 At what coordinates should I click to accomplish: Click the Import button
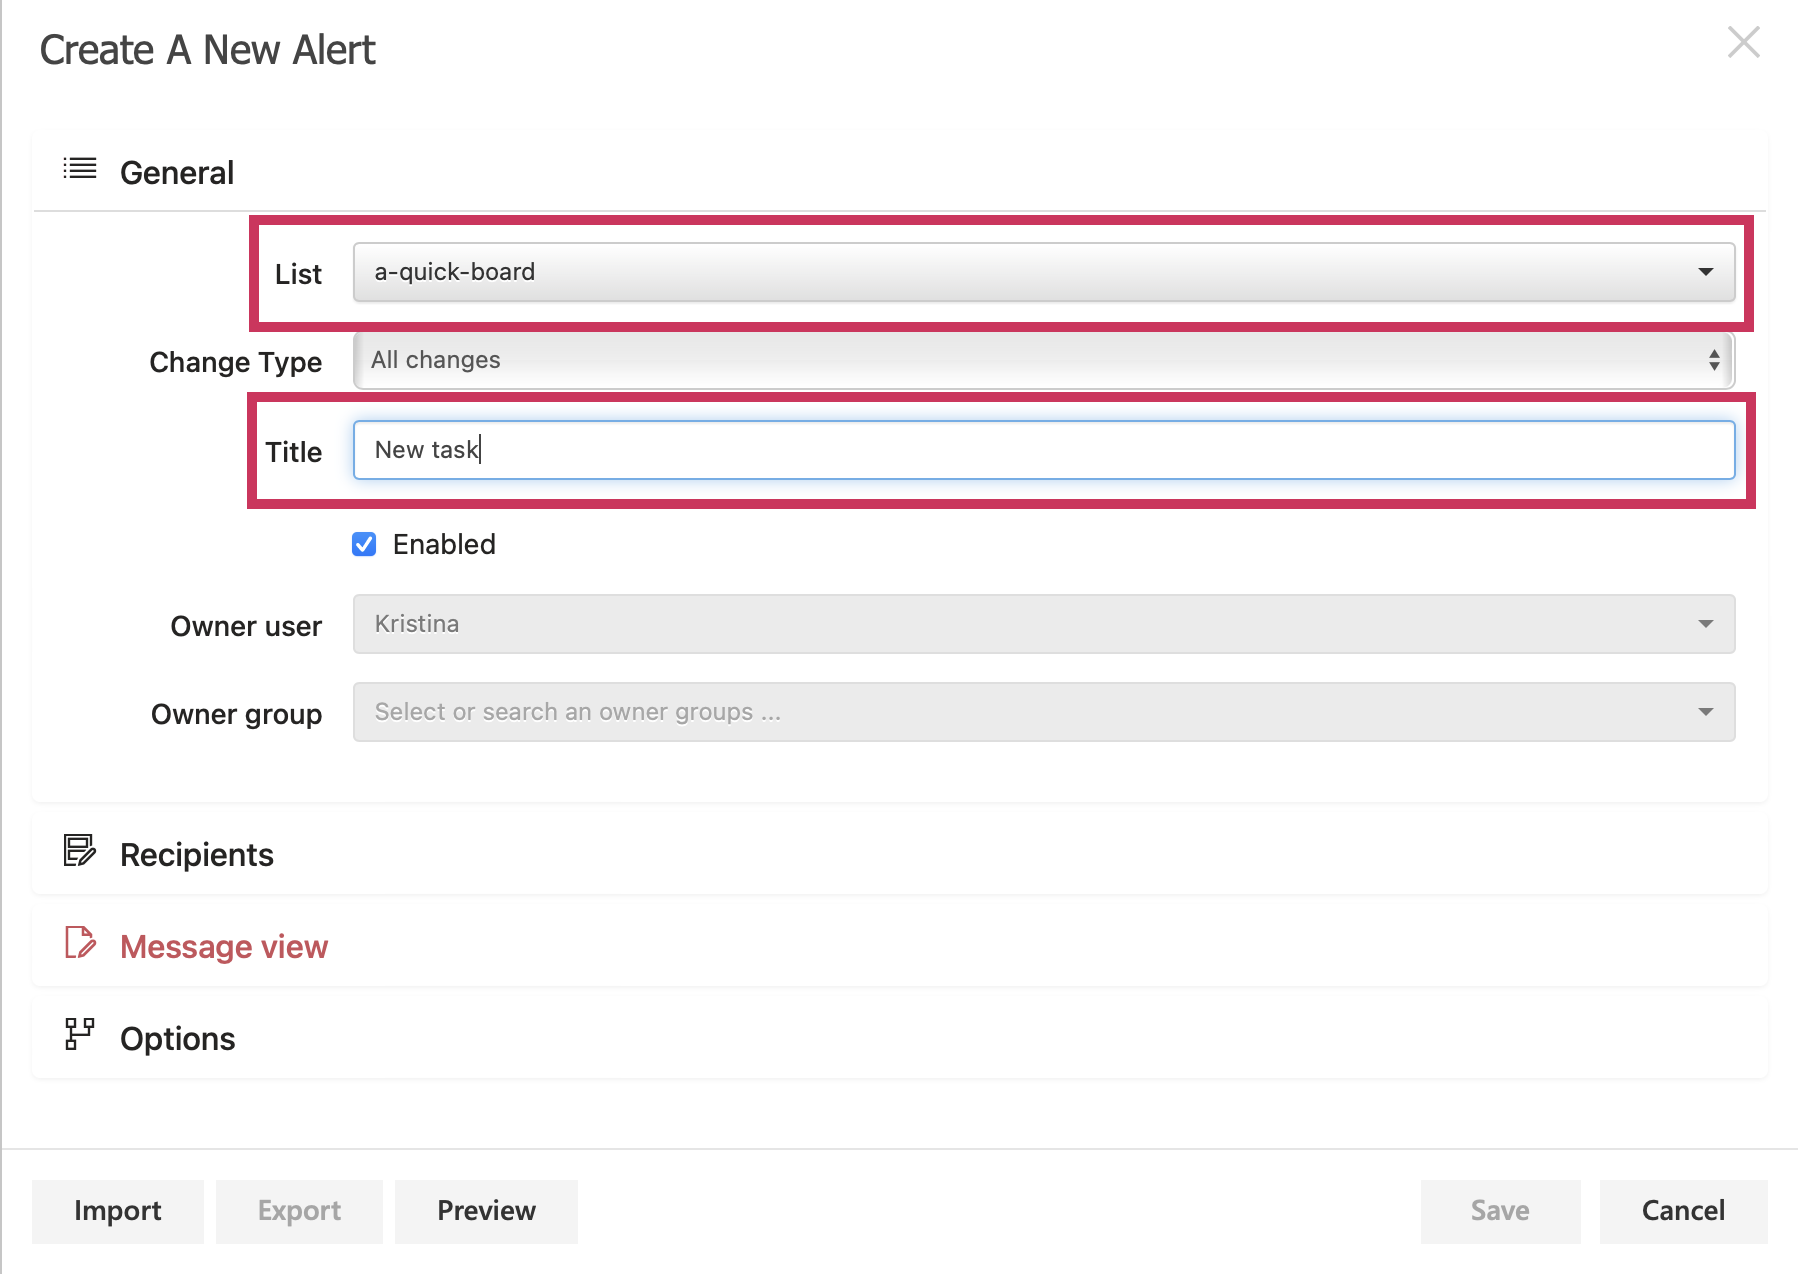point(117,1210)
